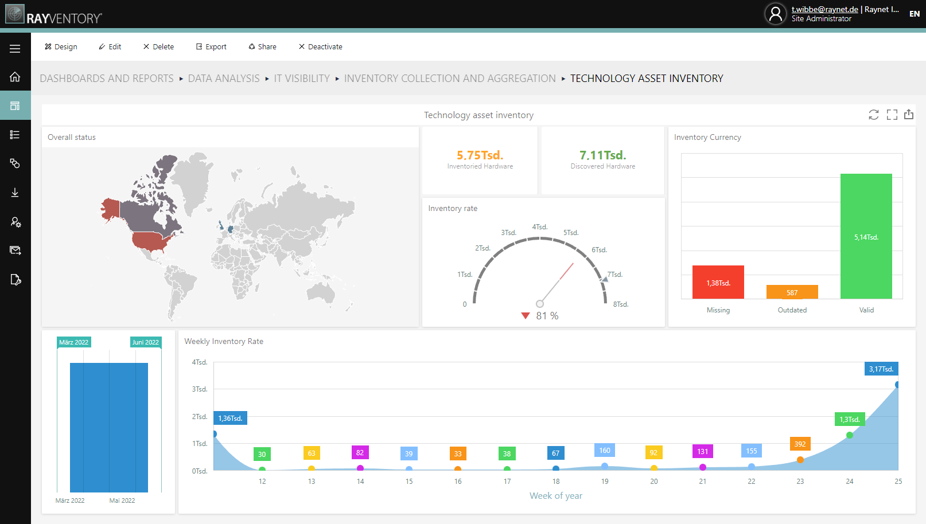The image size is (926, 524).
Task: Click the Design toolbar button
Action: [x=61, y=47]
